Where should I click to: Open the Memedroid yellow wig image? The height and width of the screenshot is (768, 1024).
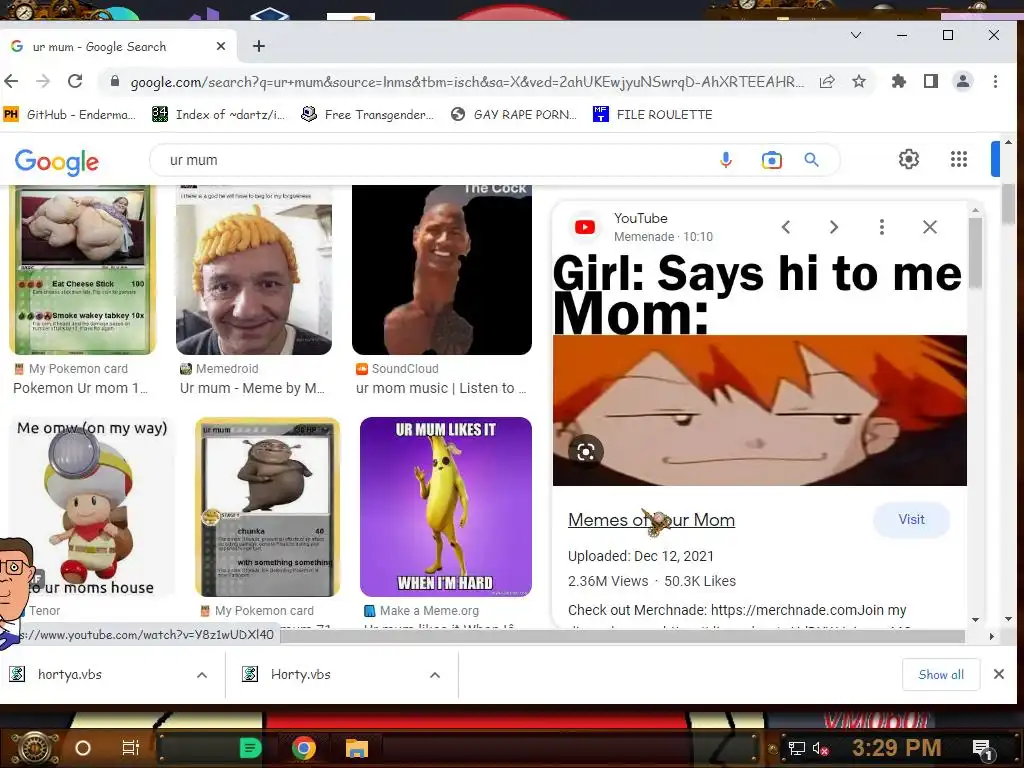tap(253, 270)
